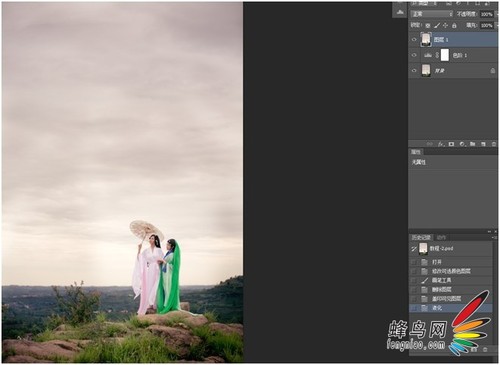
Task: Open the fill percentage dropdown
Action: [x=487, y=25]
